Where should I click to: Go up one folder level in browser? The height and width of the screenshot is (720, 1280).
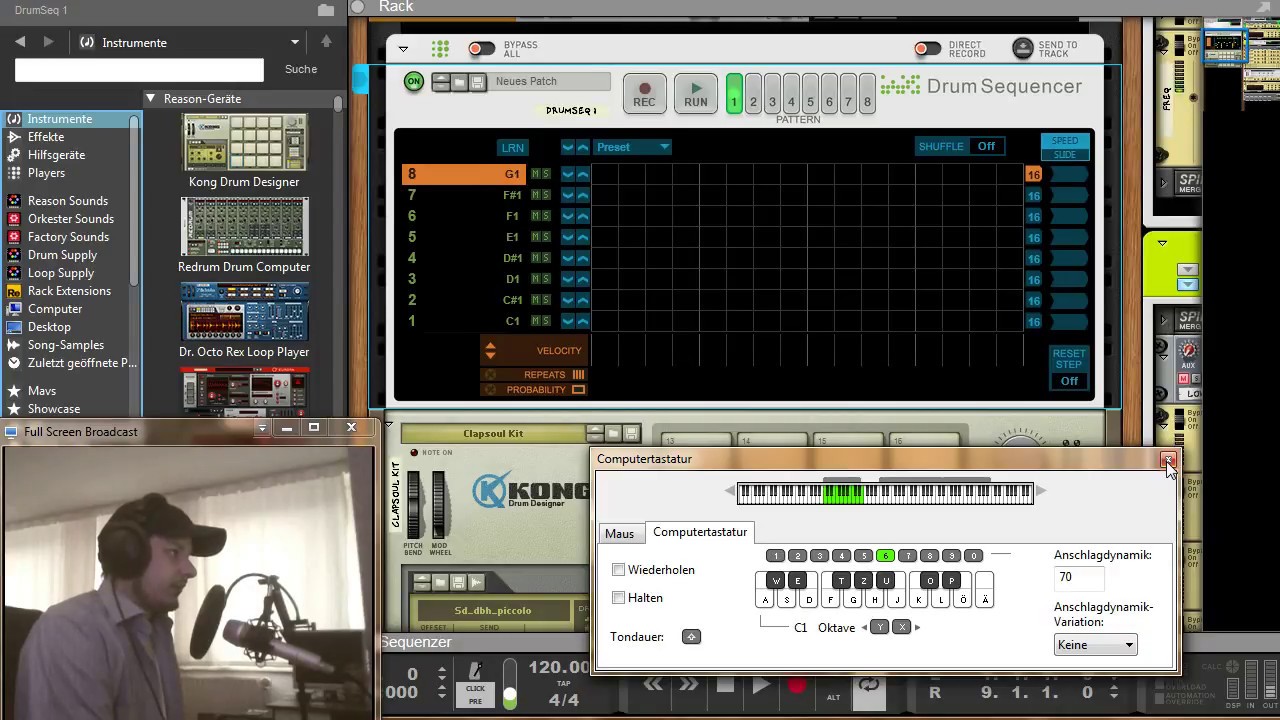point(326,42)
